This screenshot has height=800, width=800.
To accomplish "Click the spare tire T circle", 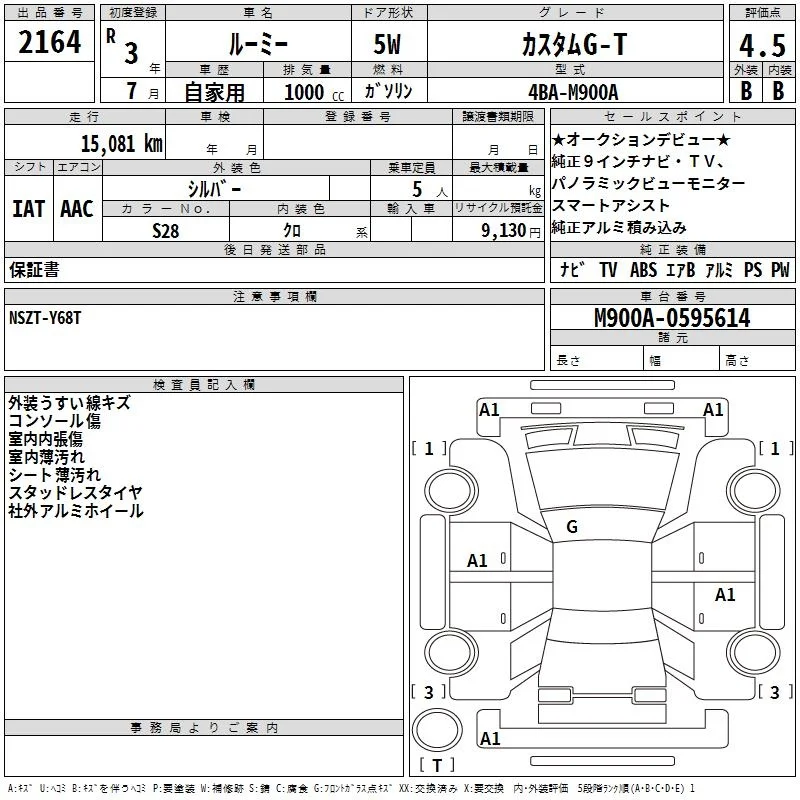I will (x=437, y=730).
